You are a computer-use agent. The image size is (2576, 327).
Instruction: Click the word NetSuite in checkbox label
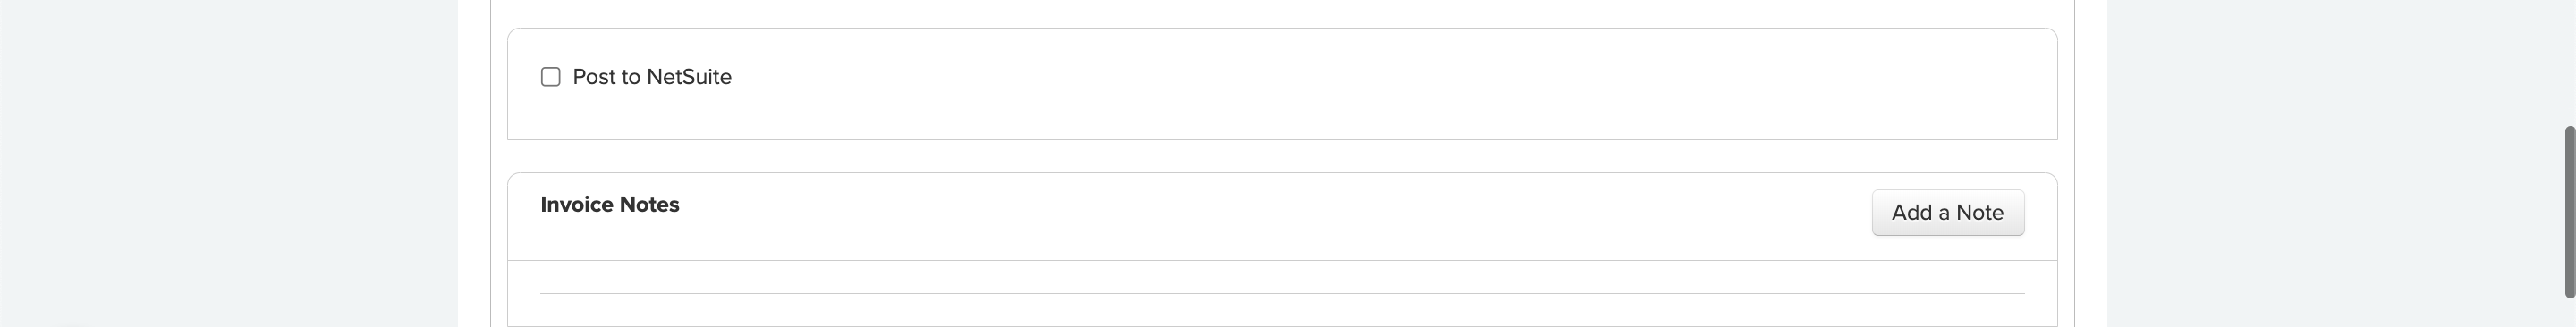[689, 77]
